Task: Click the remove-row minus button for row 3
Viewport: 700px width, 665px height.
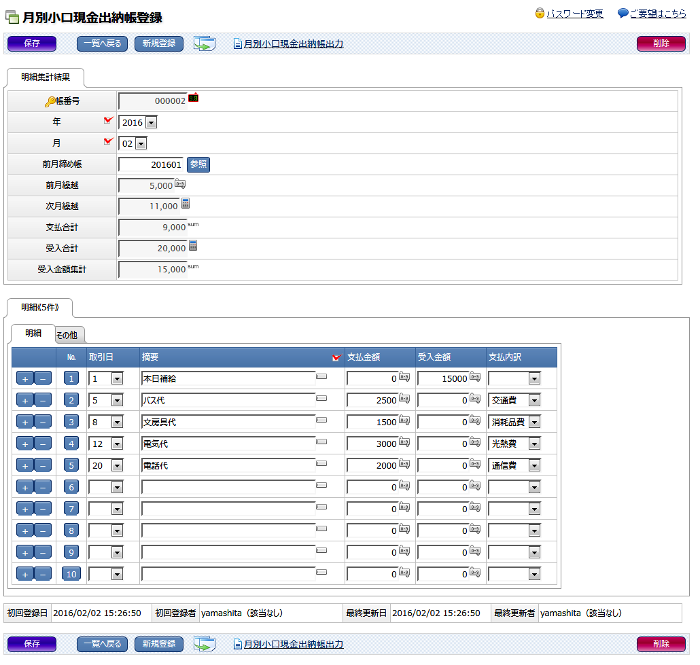Action: [x=43, y=422]
